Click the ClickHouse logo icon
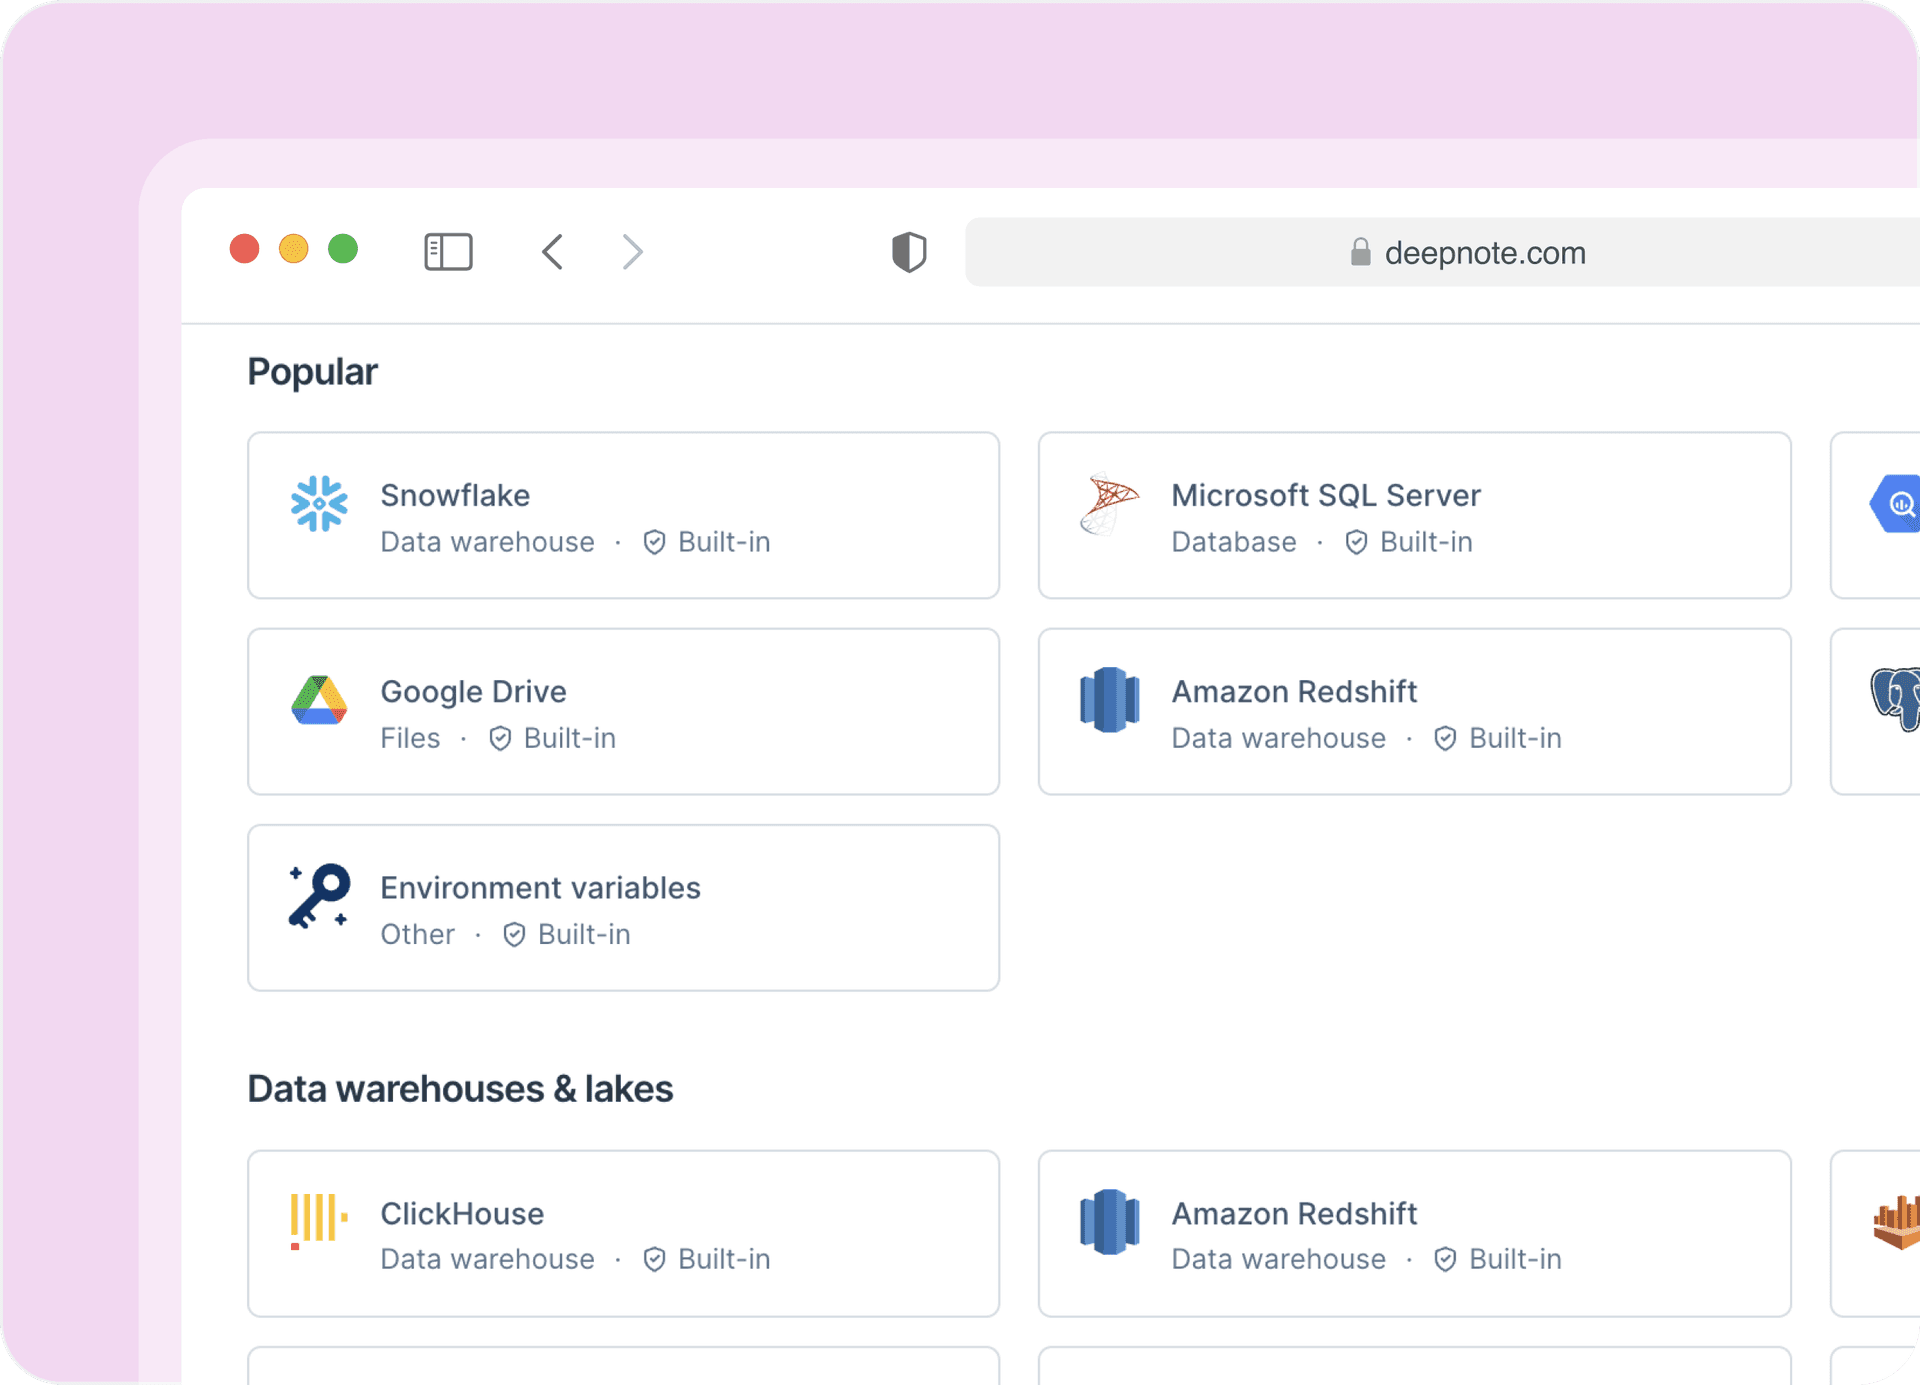Viewport: 1920px width, 1385px height. 319,1221
